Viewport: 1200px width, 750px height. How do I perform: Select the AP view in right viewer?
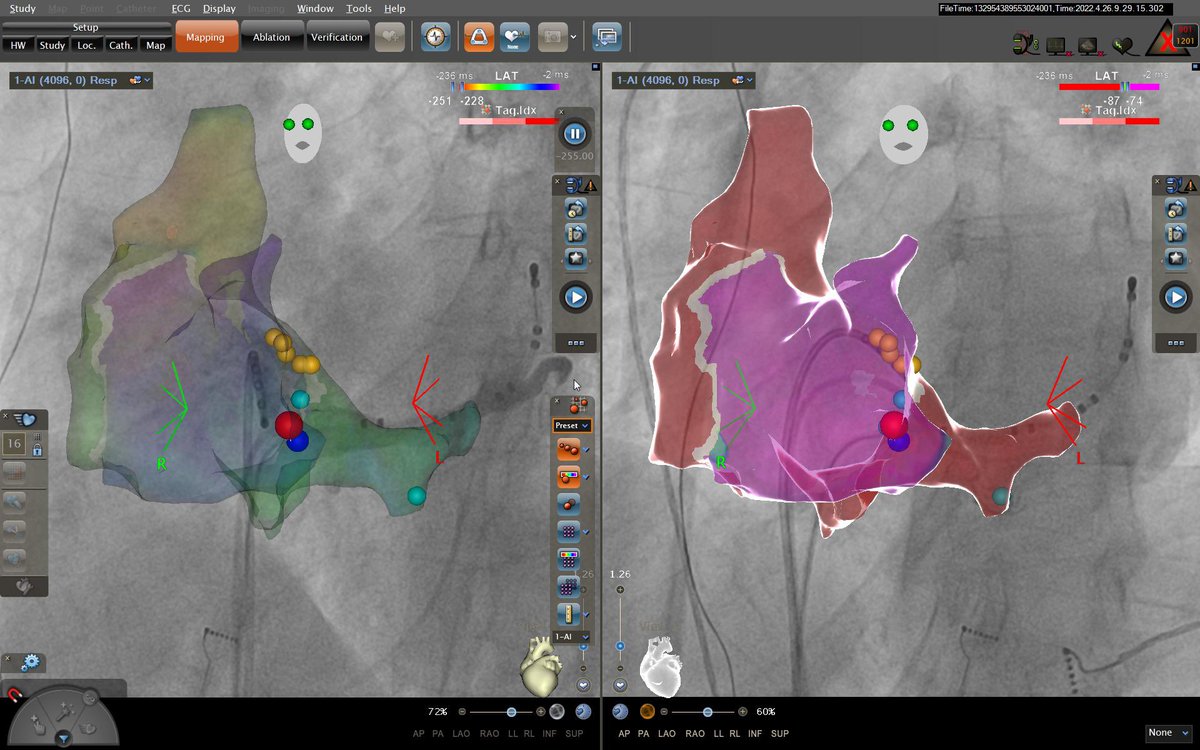(624, 734)
